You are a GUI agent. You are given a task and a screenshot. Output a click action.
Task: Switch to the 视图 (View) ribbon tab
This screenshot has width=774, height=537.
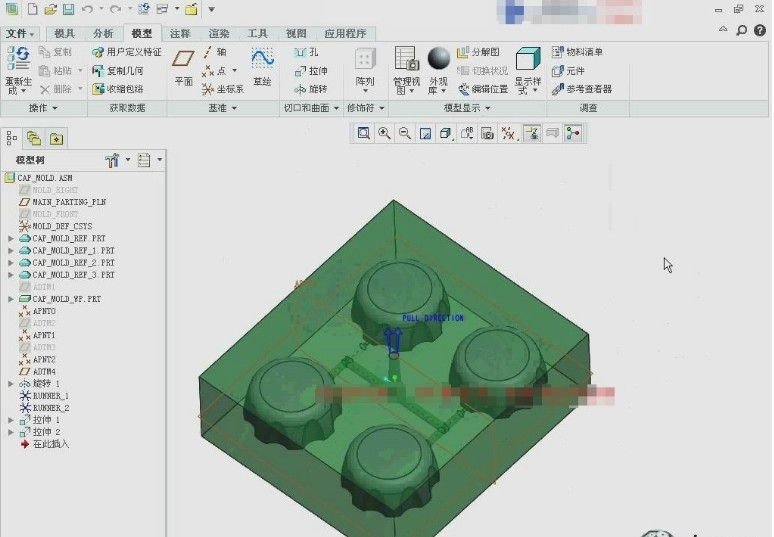point(296,34)
